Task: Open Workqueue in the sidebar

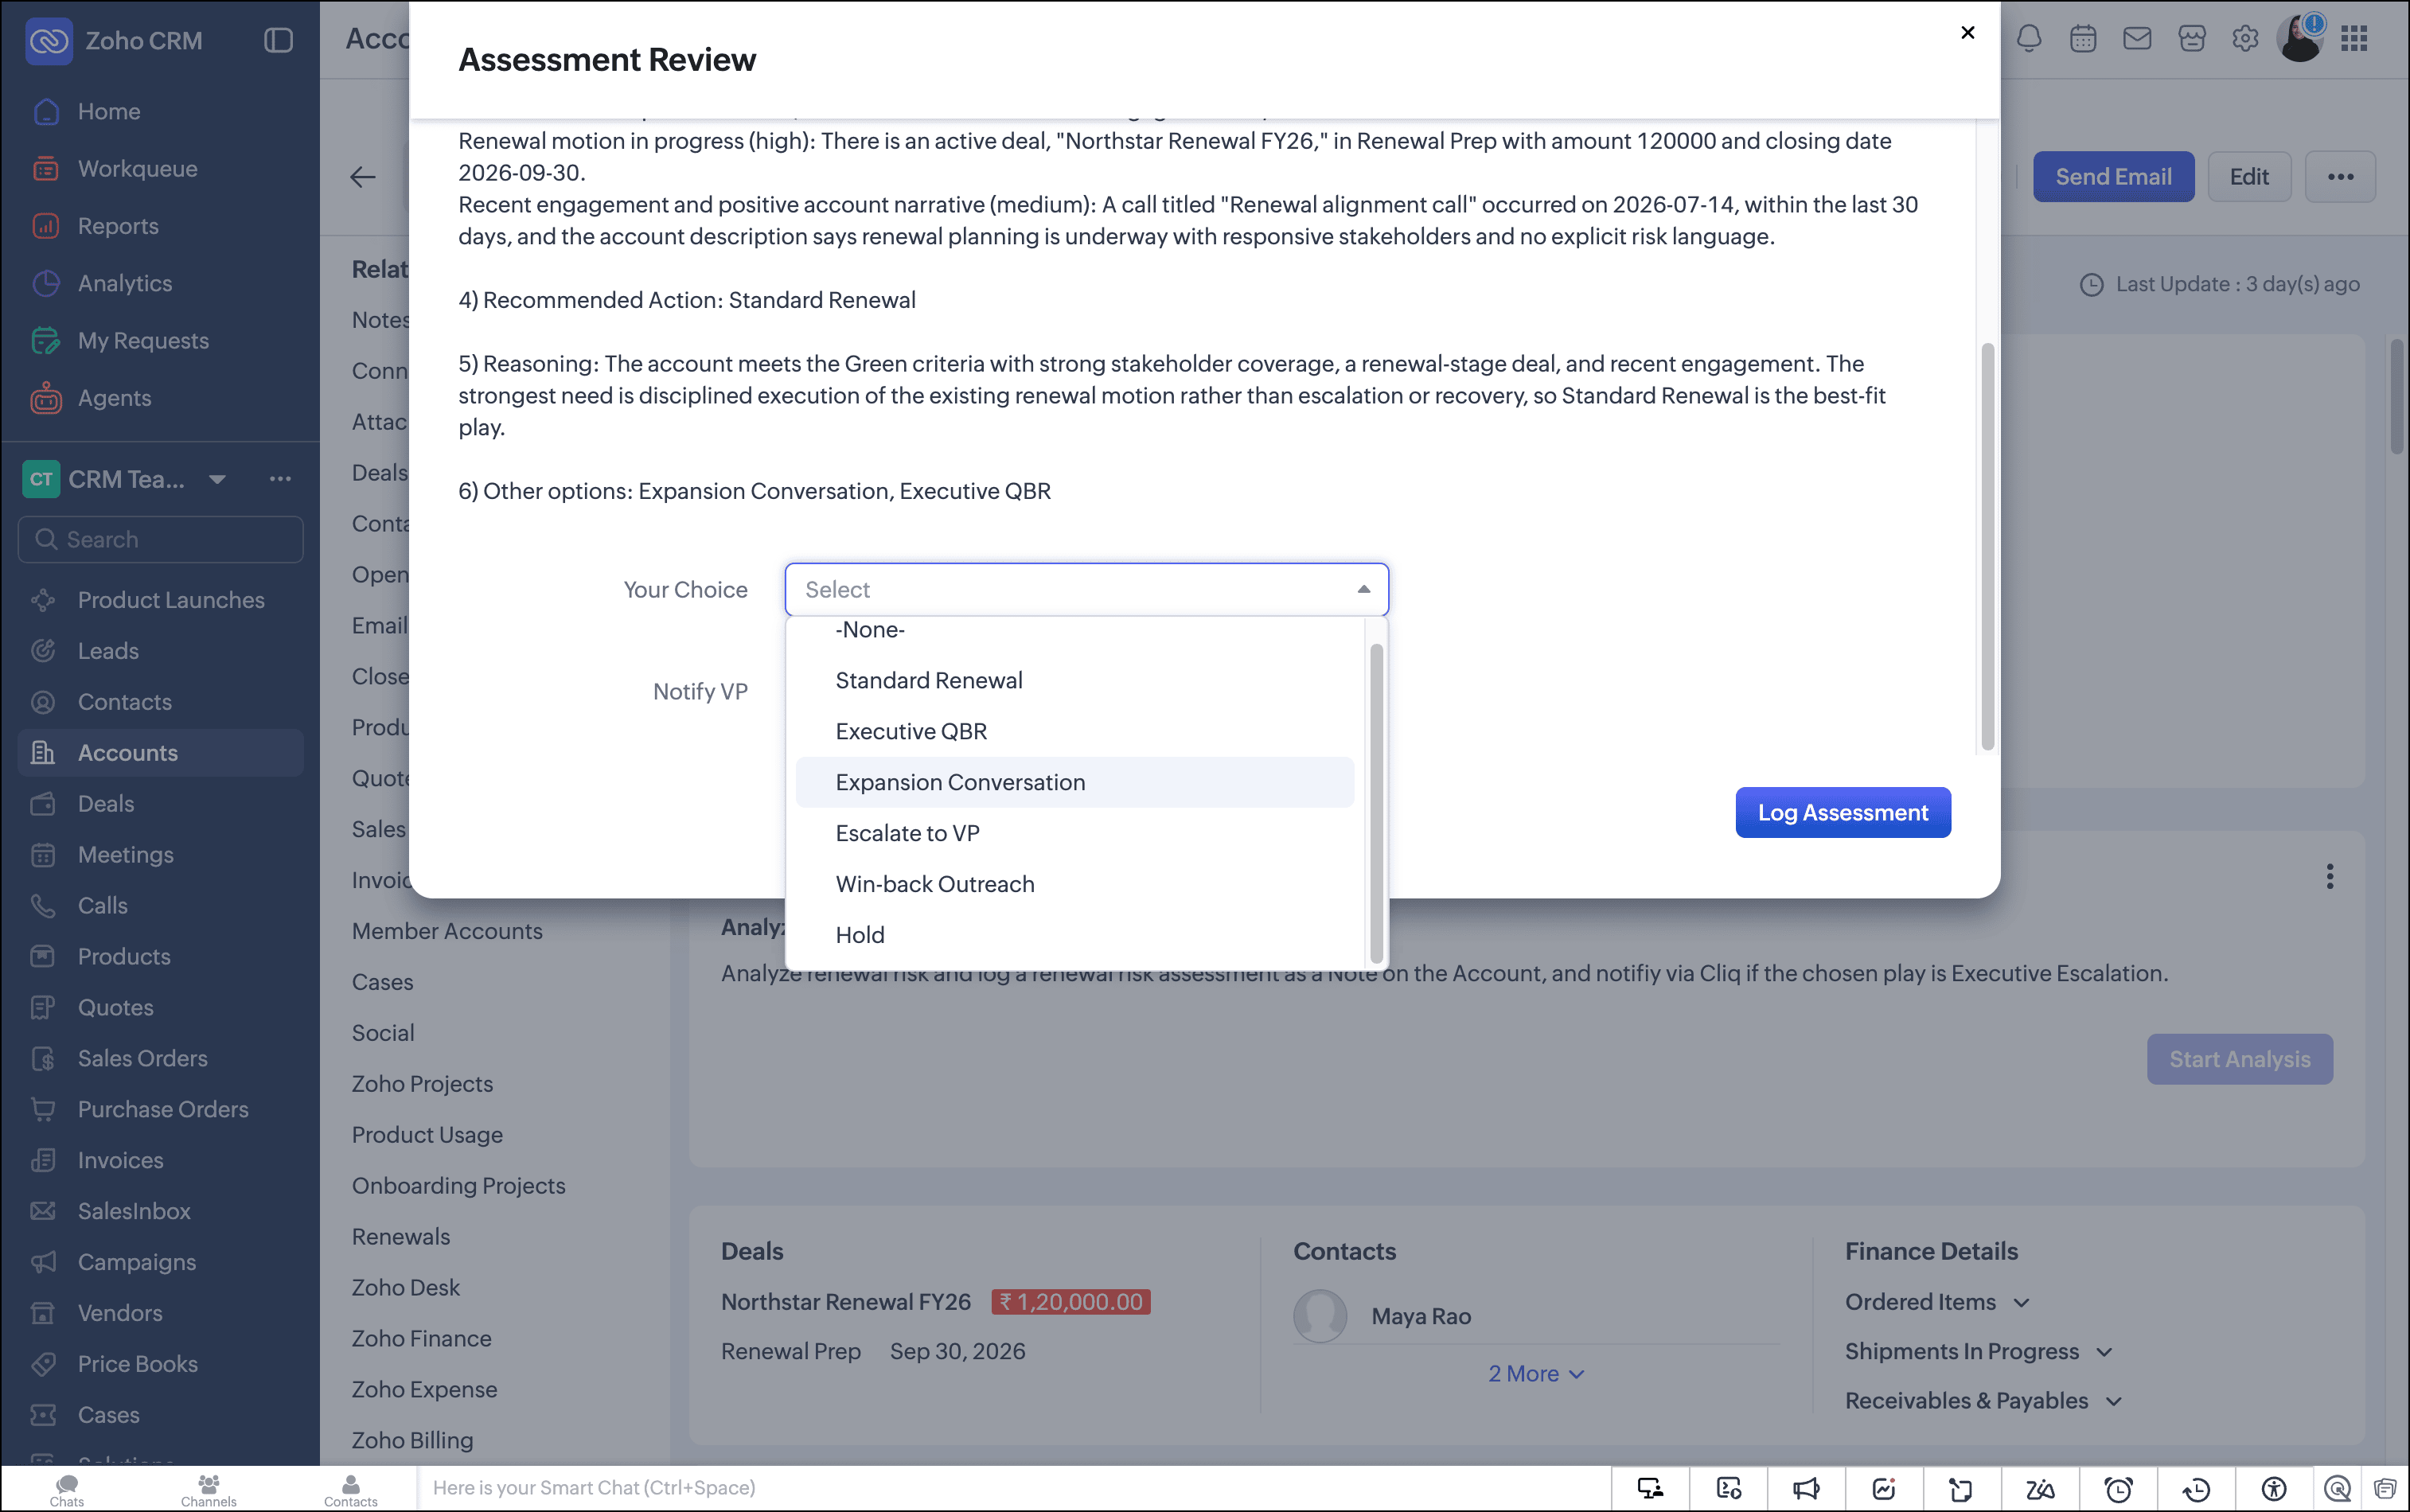Action: [138, 168]
